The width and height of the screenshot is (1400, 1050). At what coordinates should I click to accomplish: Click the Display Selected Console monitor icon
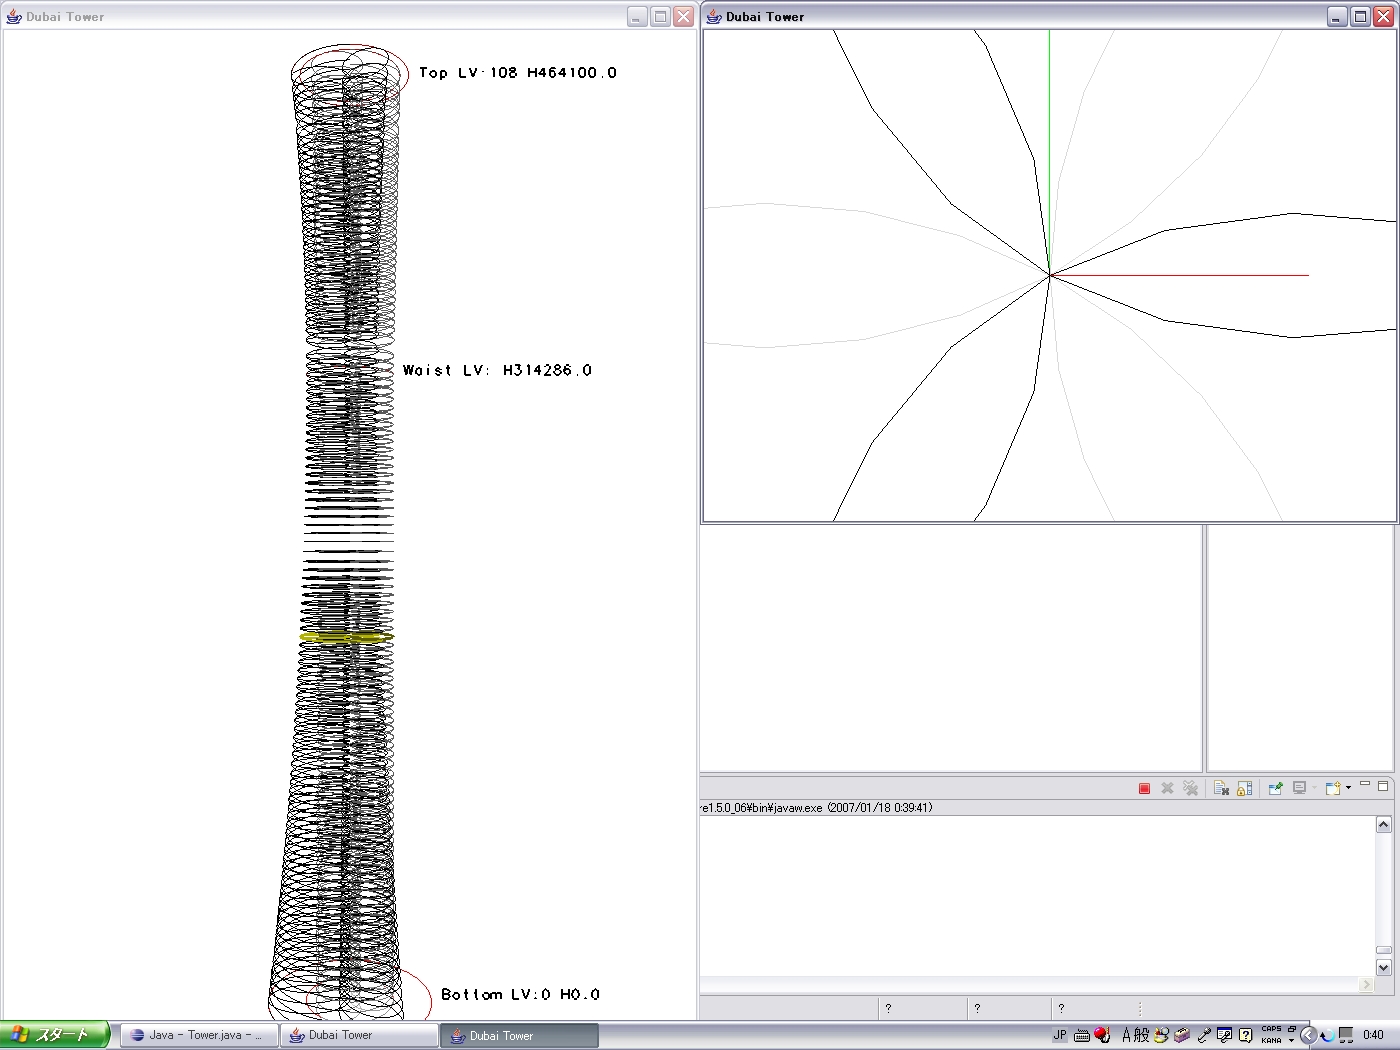tap(1299, 788)
